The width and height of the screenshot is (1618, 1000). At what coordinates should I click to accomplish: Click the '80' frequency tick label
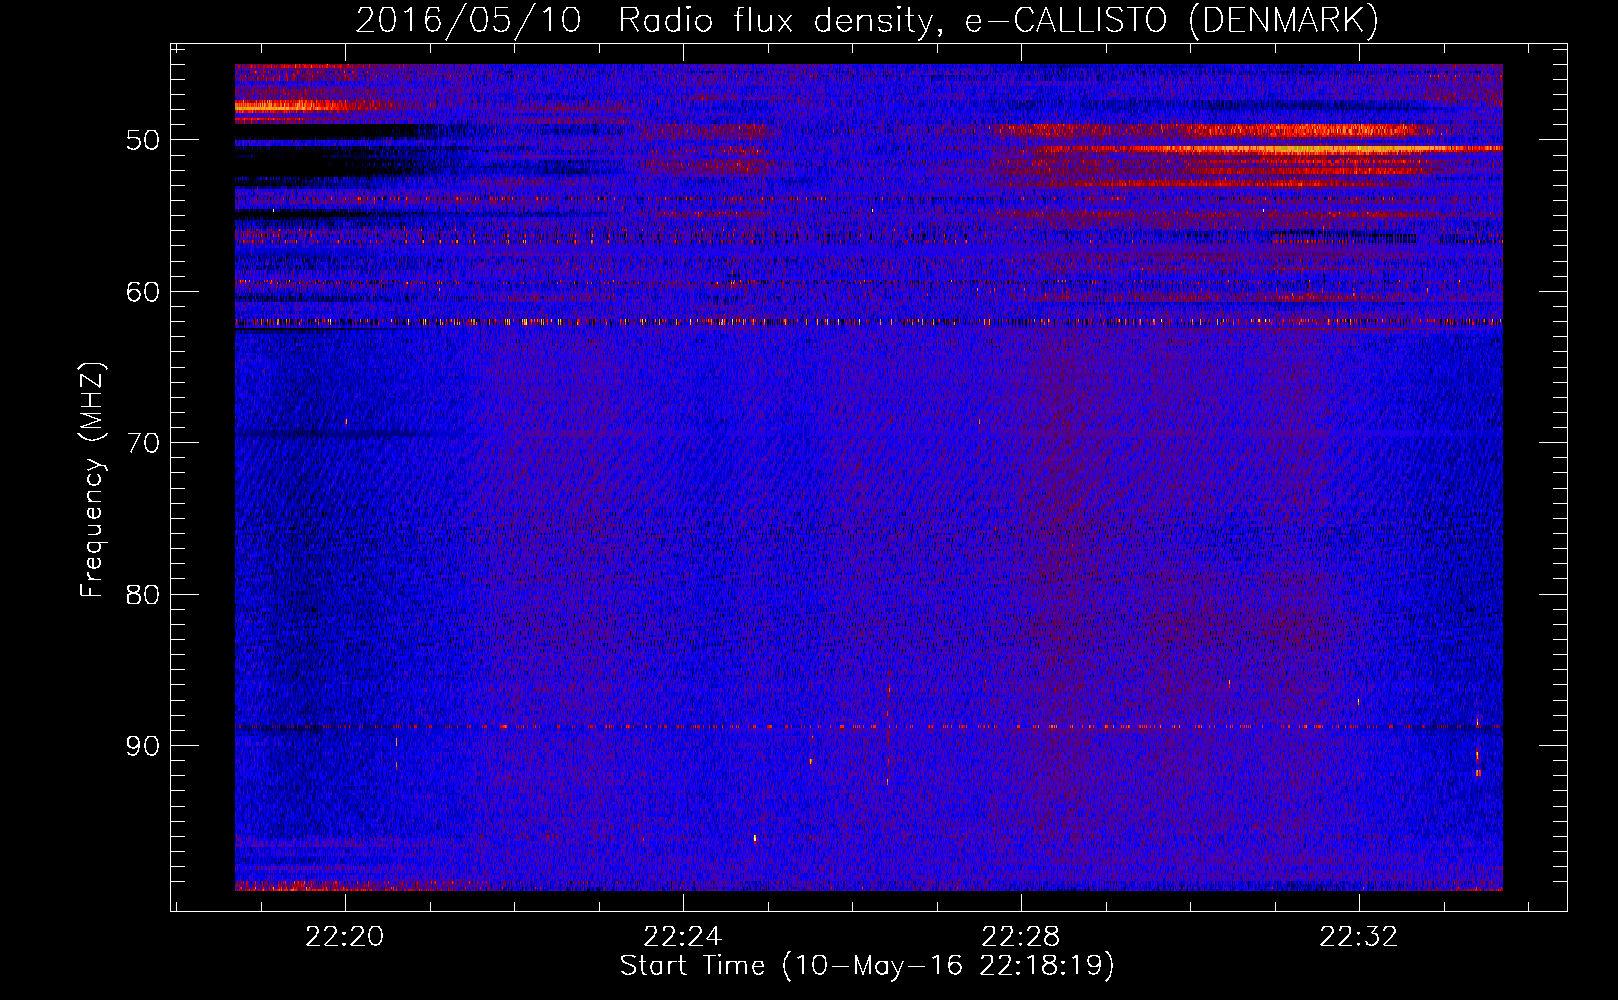(143, 595)
